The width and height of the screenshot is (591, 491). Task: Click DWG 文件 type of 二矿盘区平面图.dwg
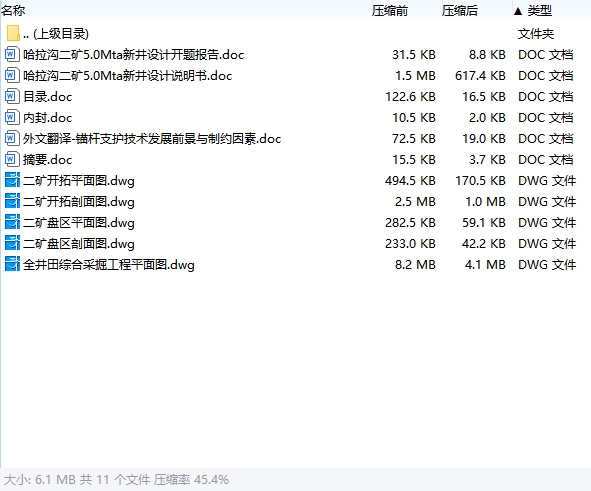(547, 223)
